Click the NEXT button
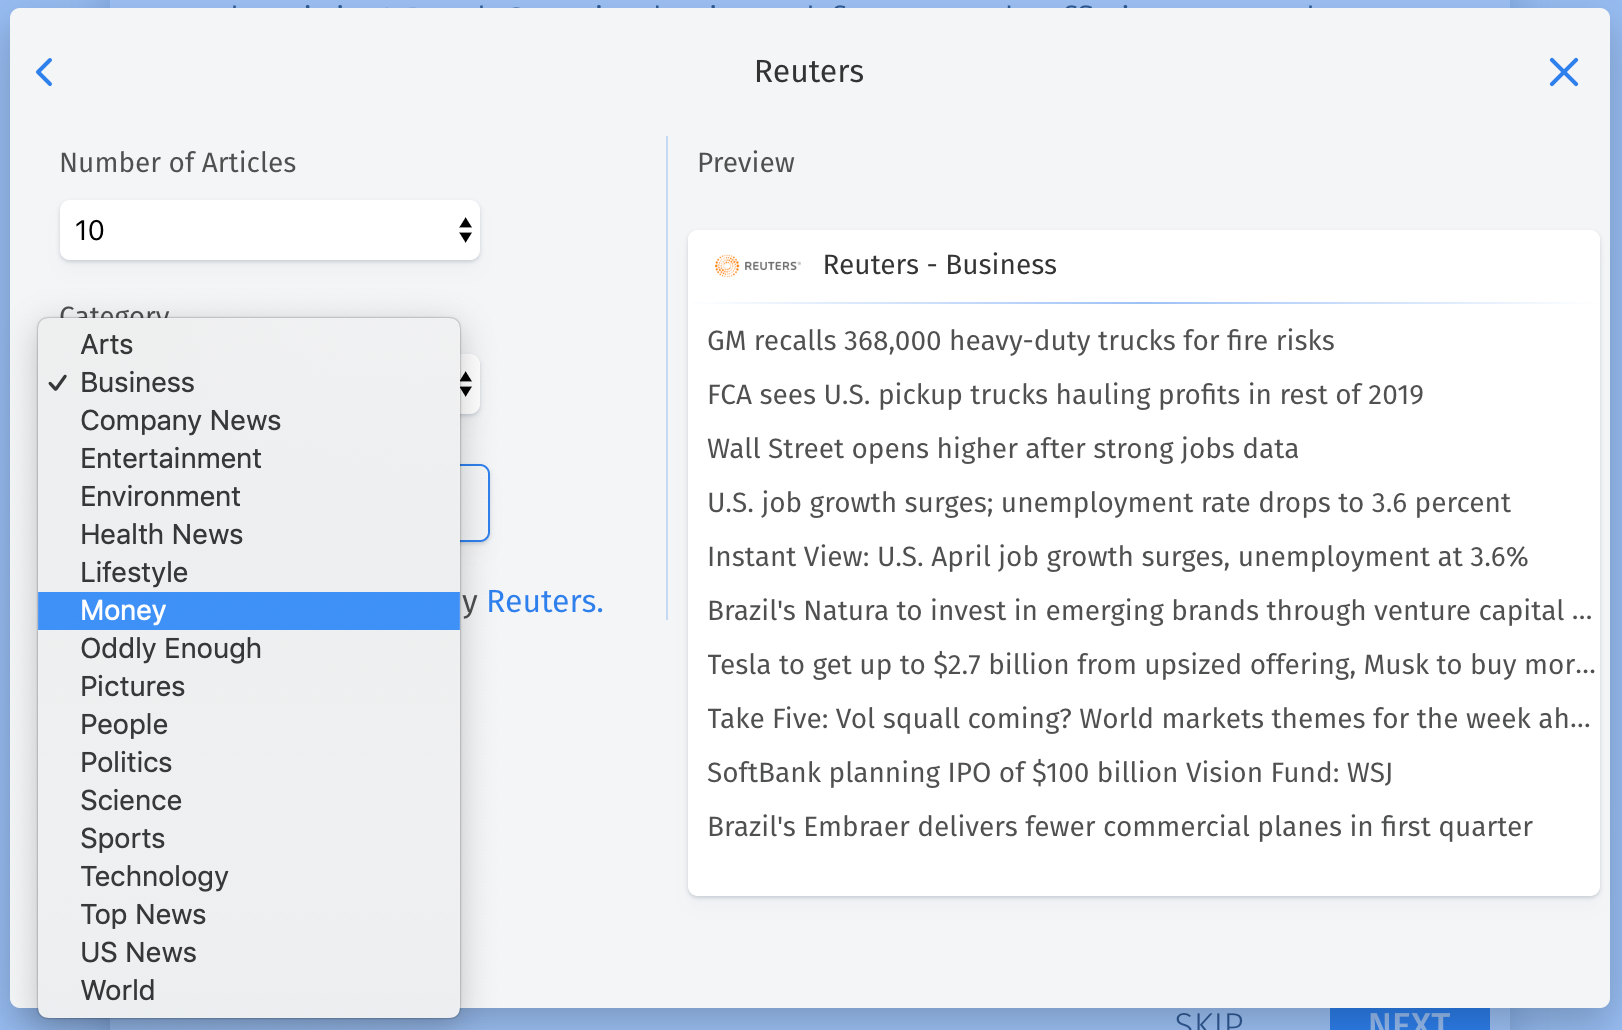 pyautogui.click(x=1409, y=1020)
